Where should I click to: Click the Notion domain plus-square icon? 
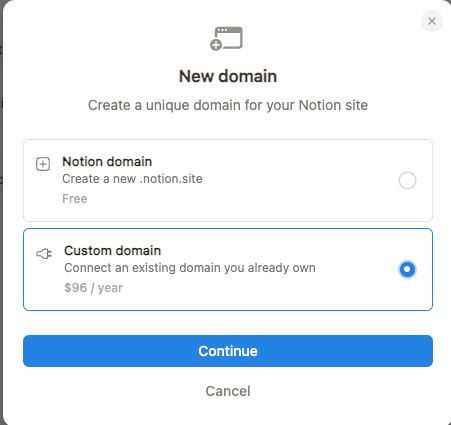[x=43, y=164]
